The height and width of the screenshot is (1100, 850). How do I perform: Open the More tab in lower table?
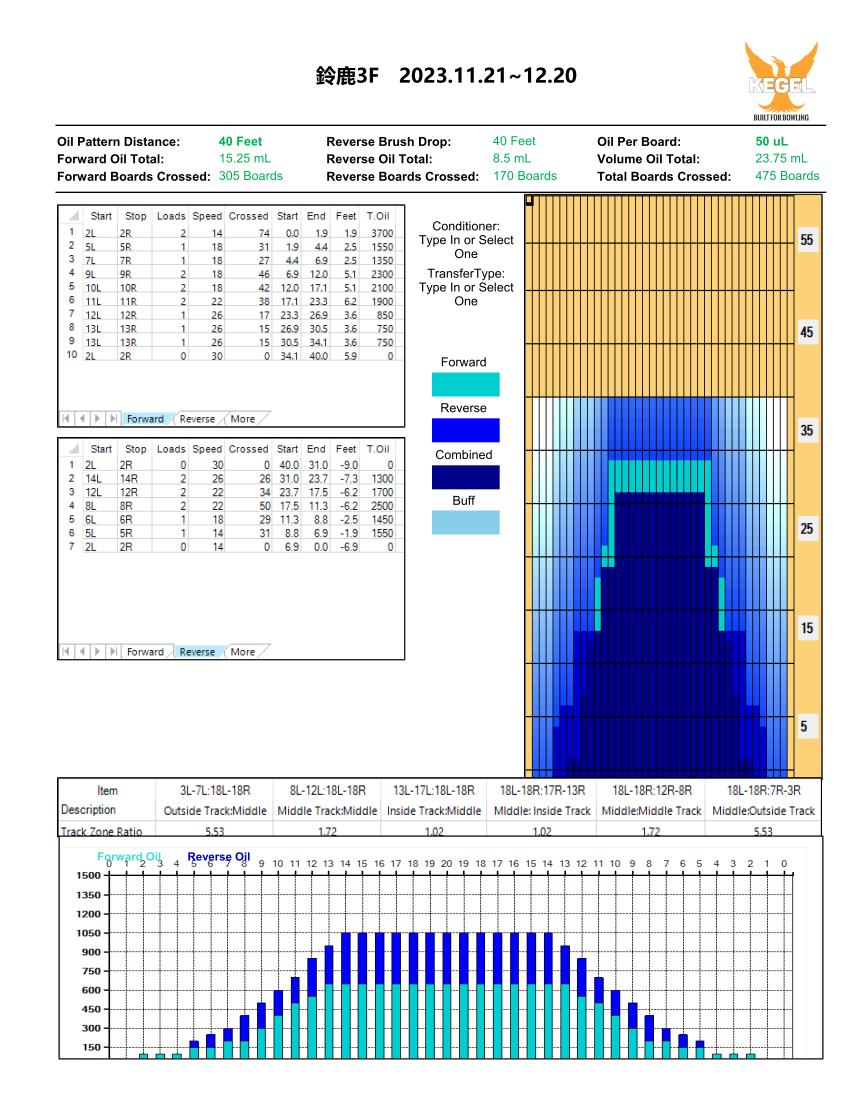243,652
